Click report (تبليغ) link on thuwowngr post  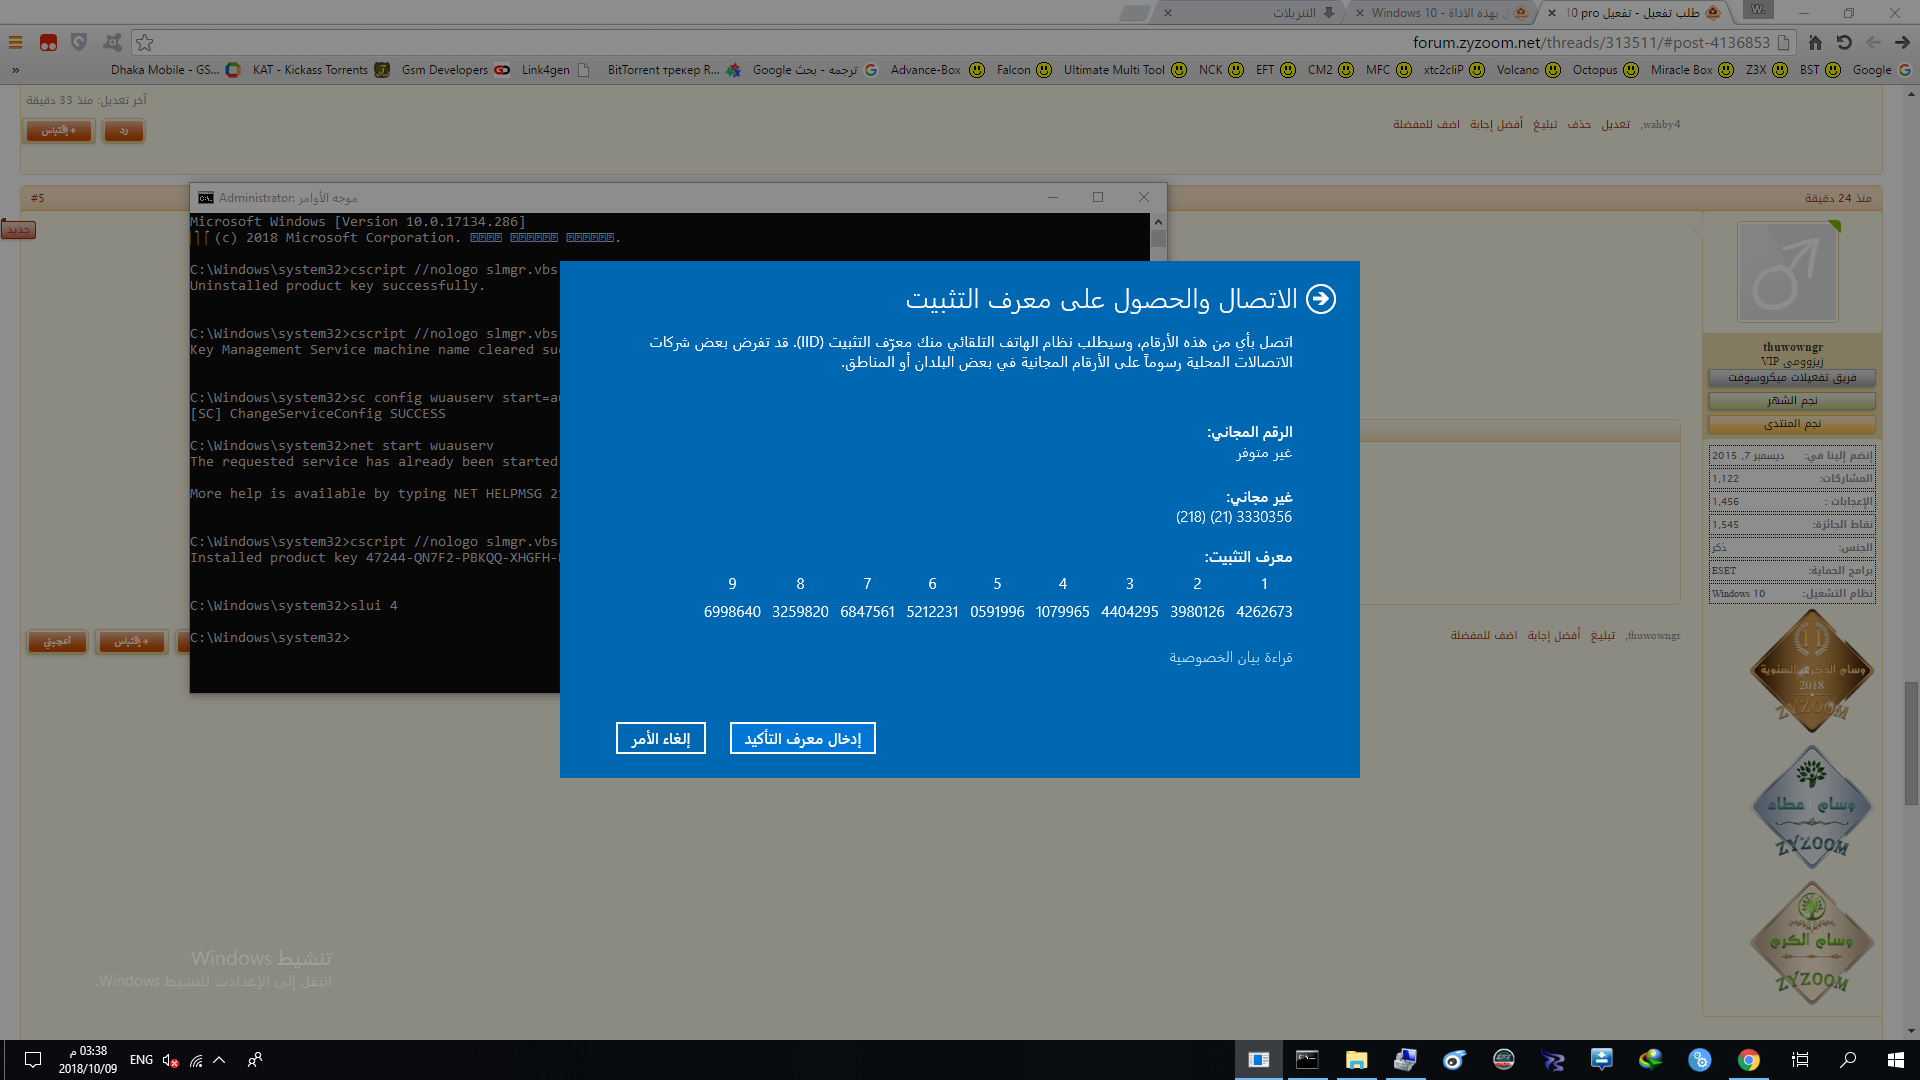pos(1603,635)
